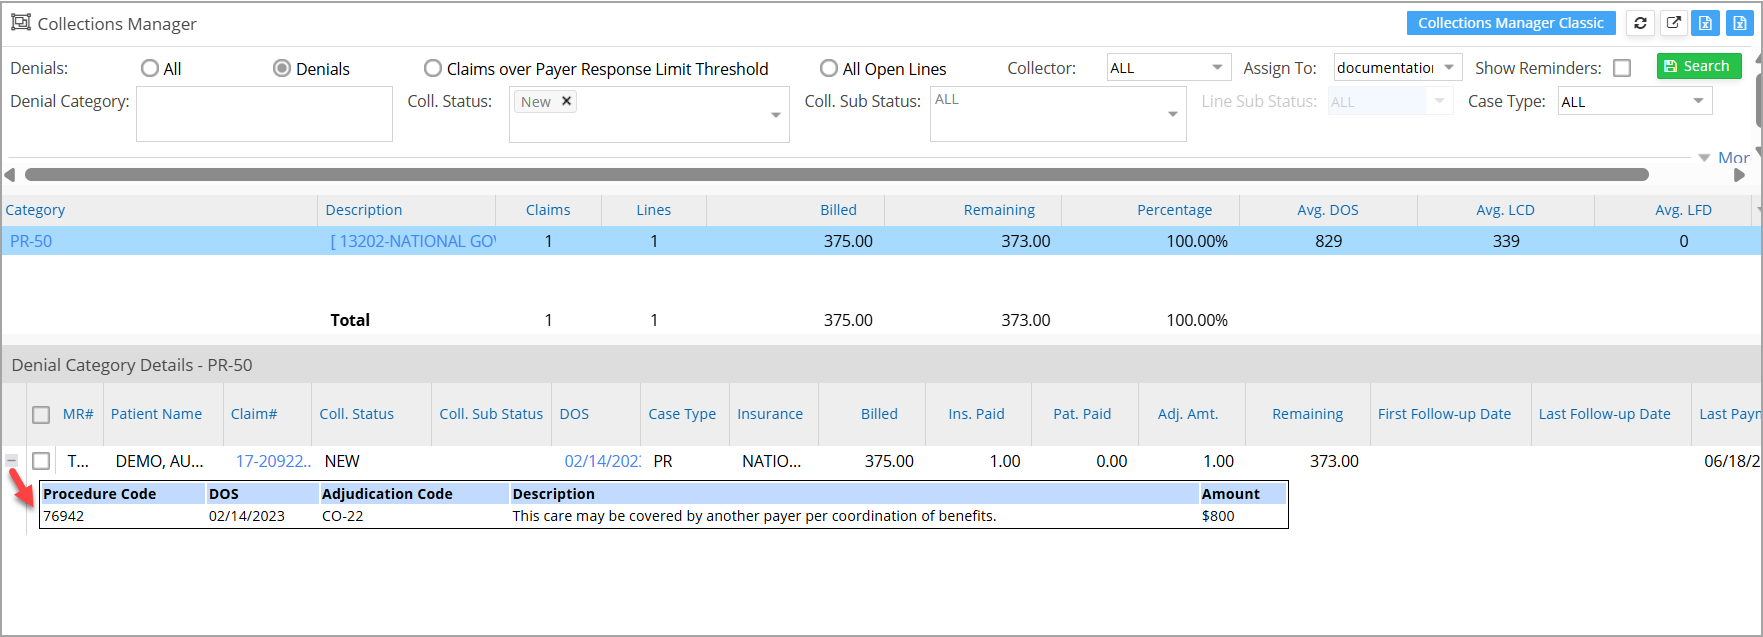
Task: Remove the New tag from Coll. Status
Action: point(566,101)
